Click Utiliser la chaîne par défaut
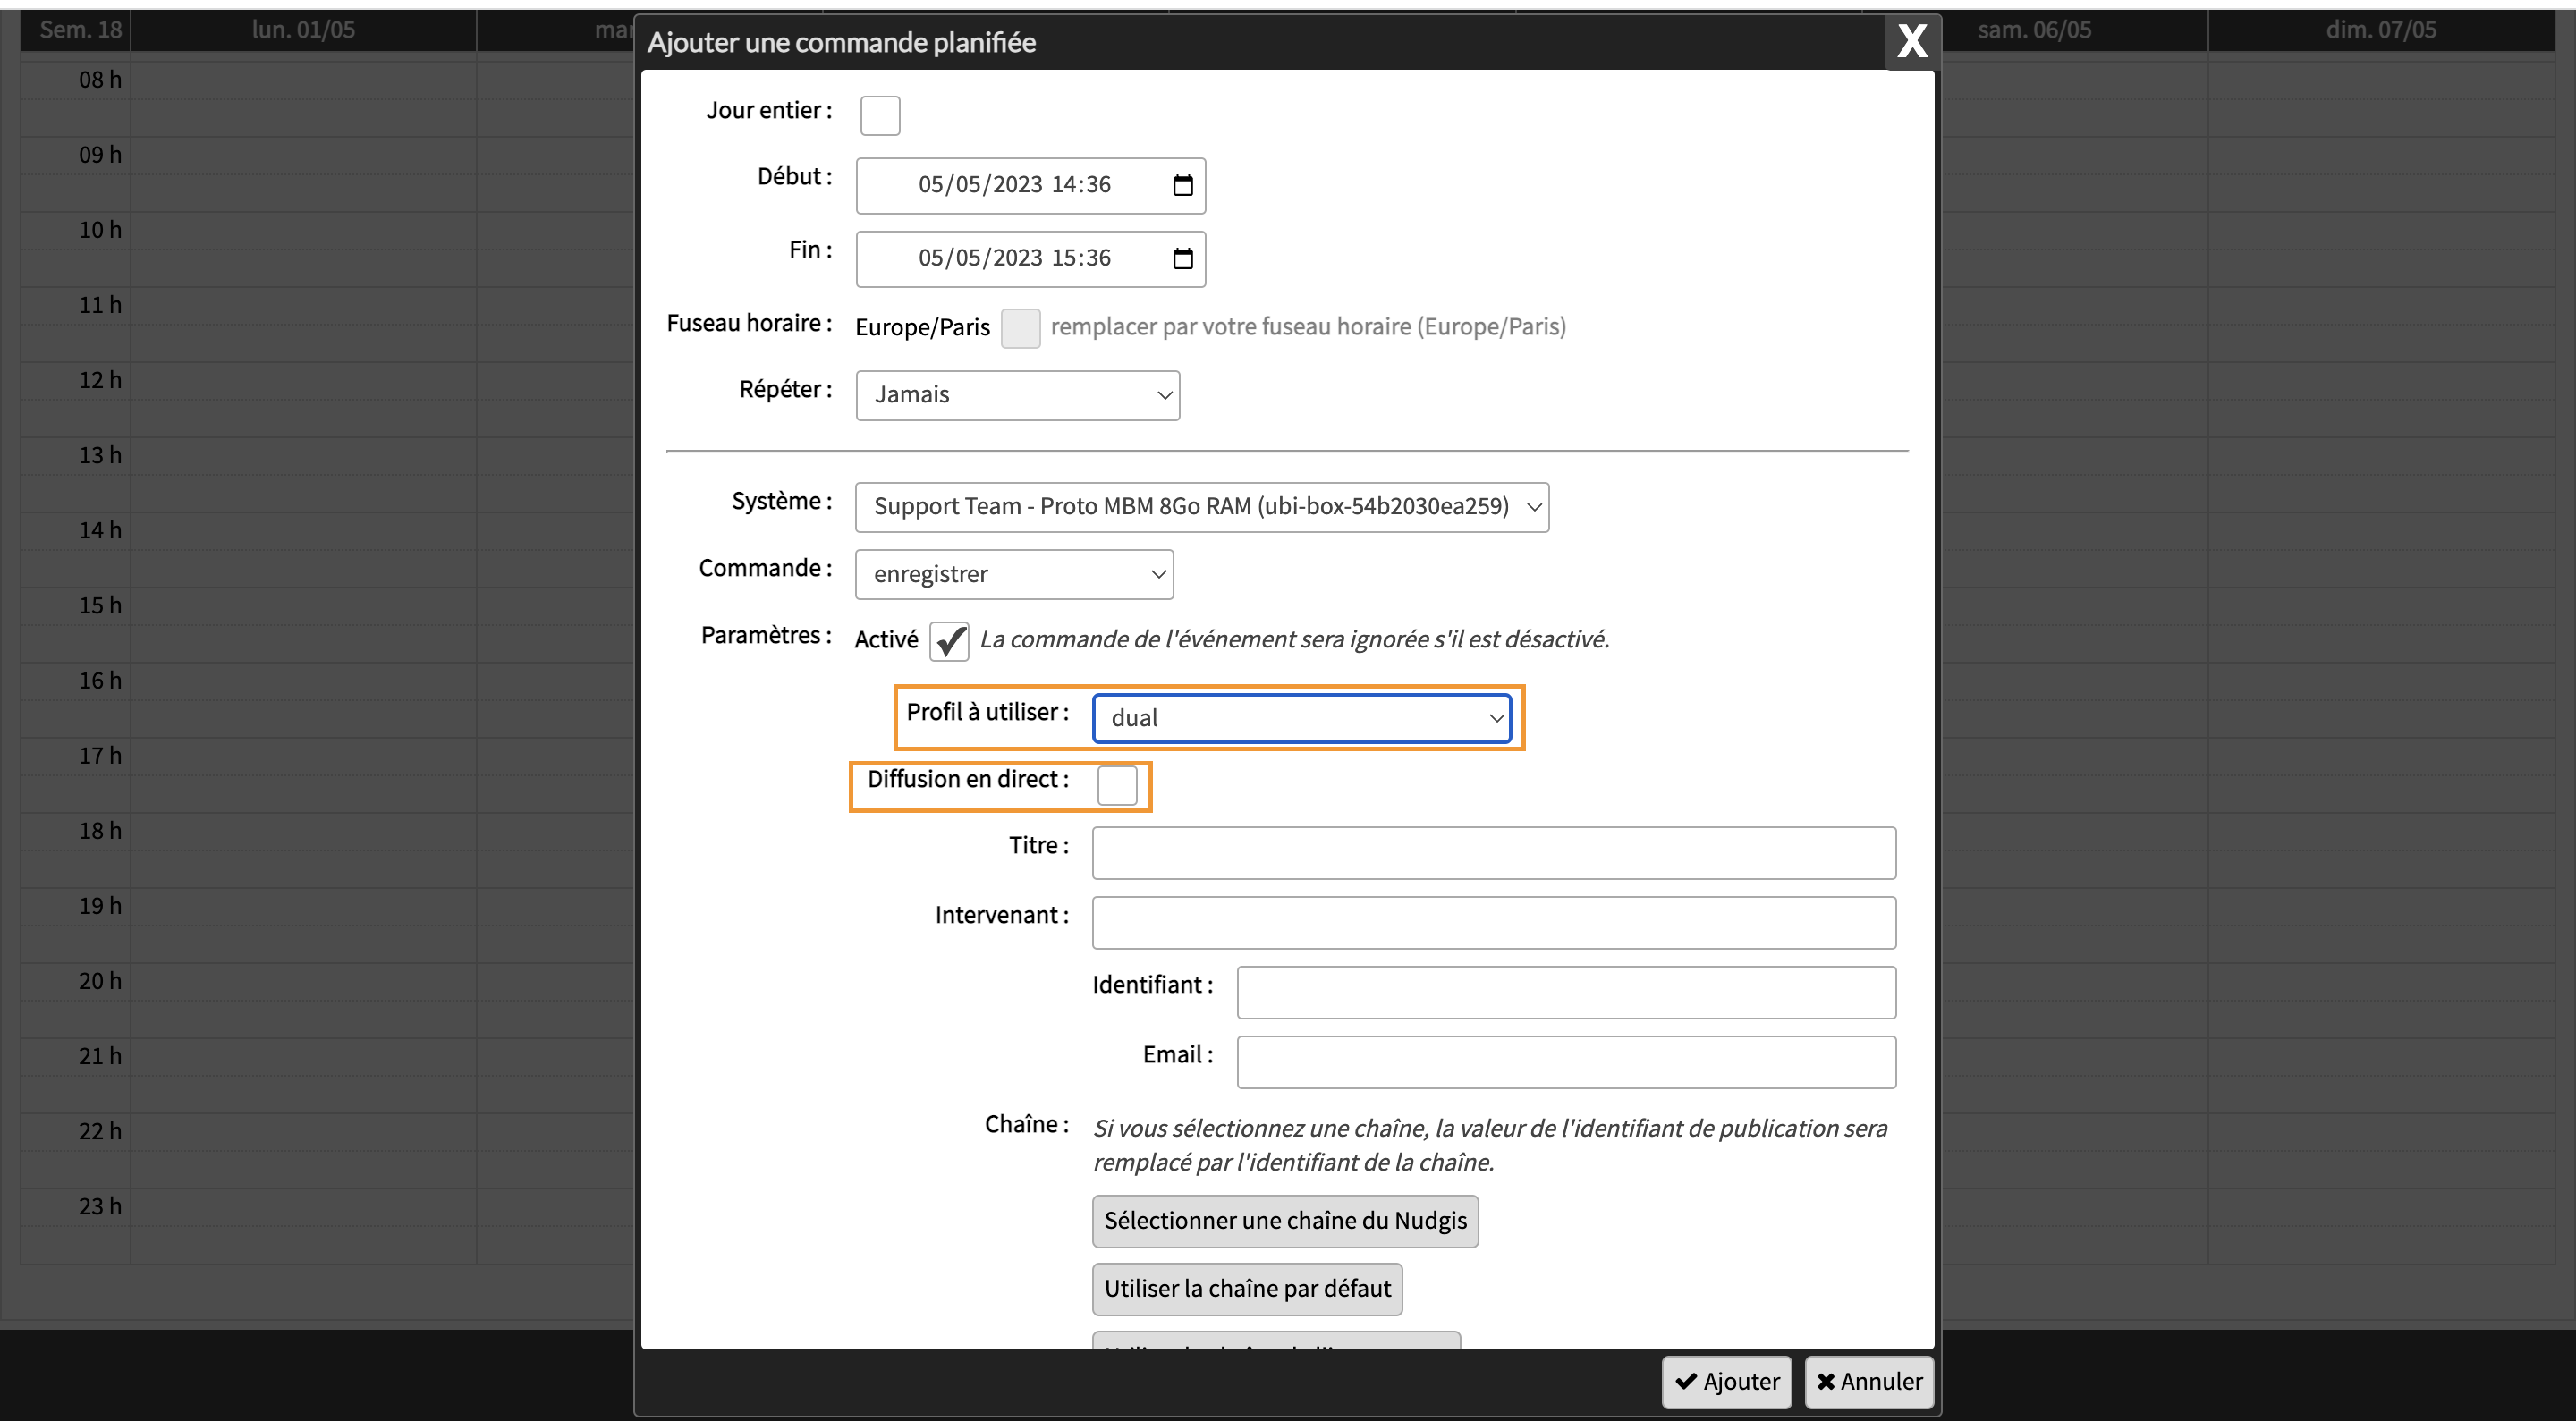Screen dimensions: 2576x1421 tap(1247, 1289)
